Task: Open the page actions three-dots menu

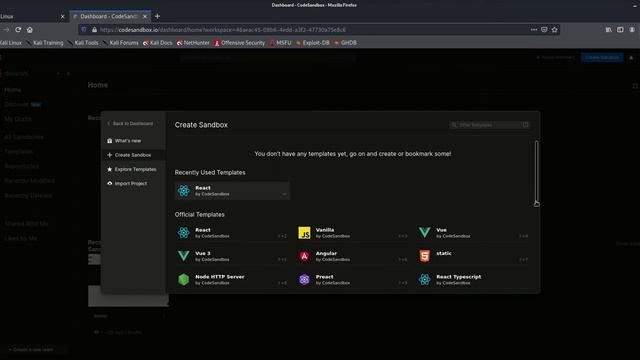Action: click(x=533, y=29)
